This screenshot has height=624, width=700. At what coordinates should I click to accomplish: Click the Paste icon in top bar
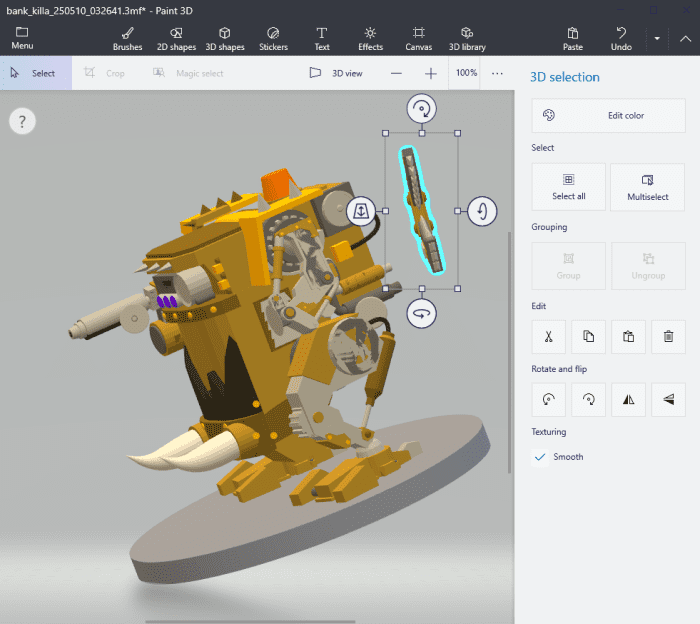(572, 39)
